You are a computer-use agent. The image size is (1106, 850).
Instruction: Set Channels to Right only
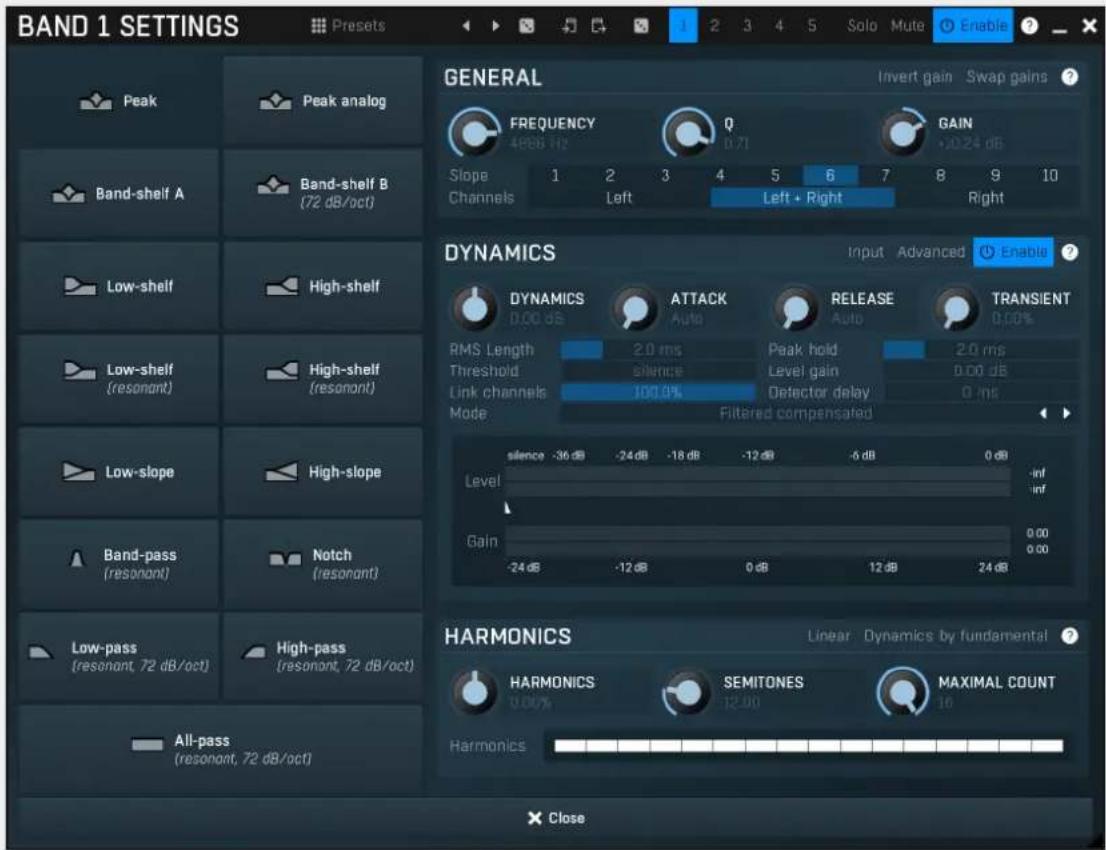tap(985, 198)
